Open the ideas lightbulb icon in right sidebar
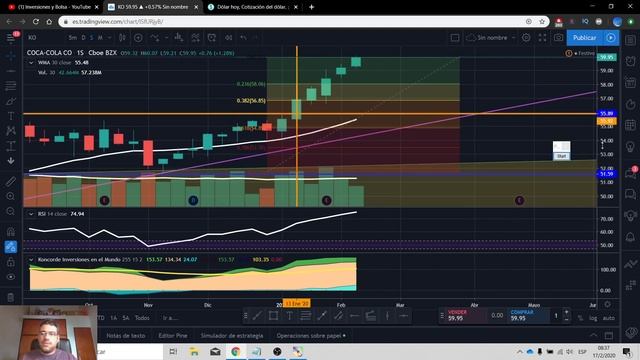Viewport: 640px width, 360px height. 630,146
